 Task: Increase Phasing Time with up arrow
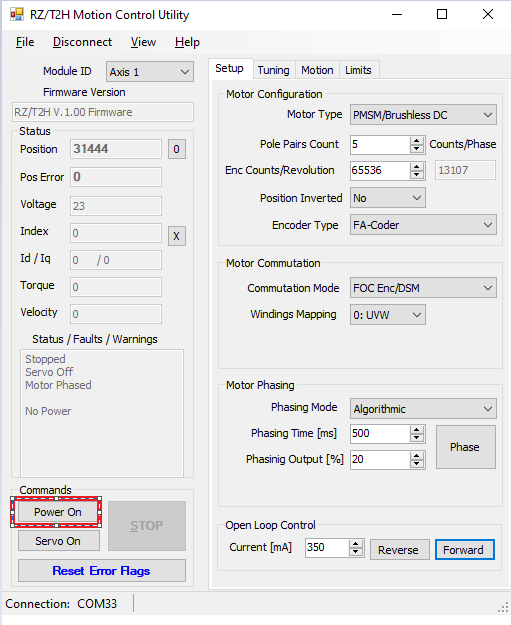[417, 430]
